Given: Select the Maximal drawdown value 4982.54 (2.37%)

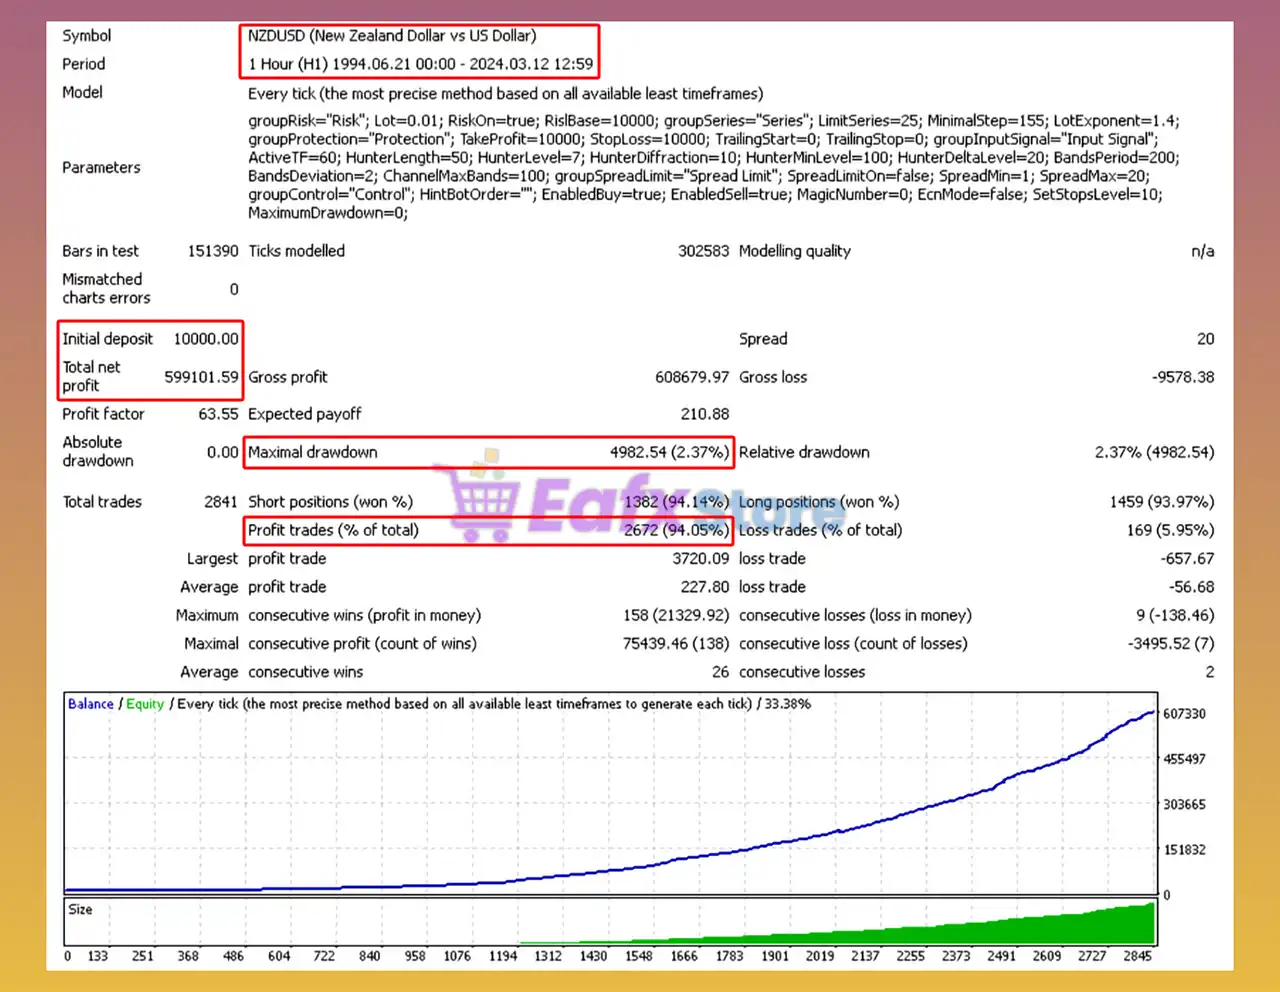Looking at the screenshot, I should point(668,452).
